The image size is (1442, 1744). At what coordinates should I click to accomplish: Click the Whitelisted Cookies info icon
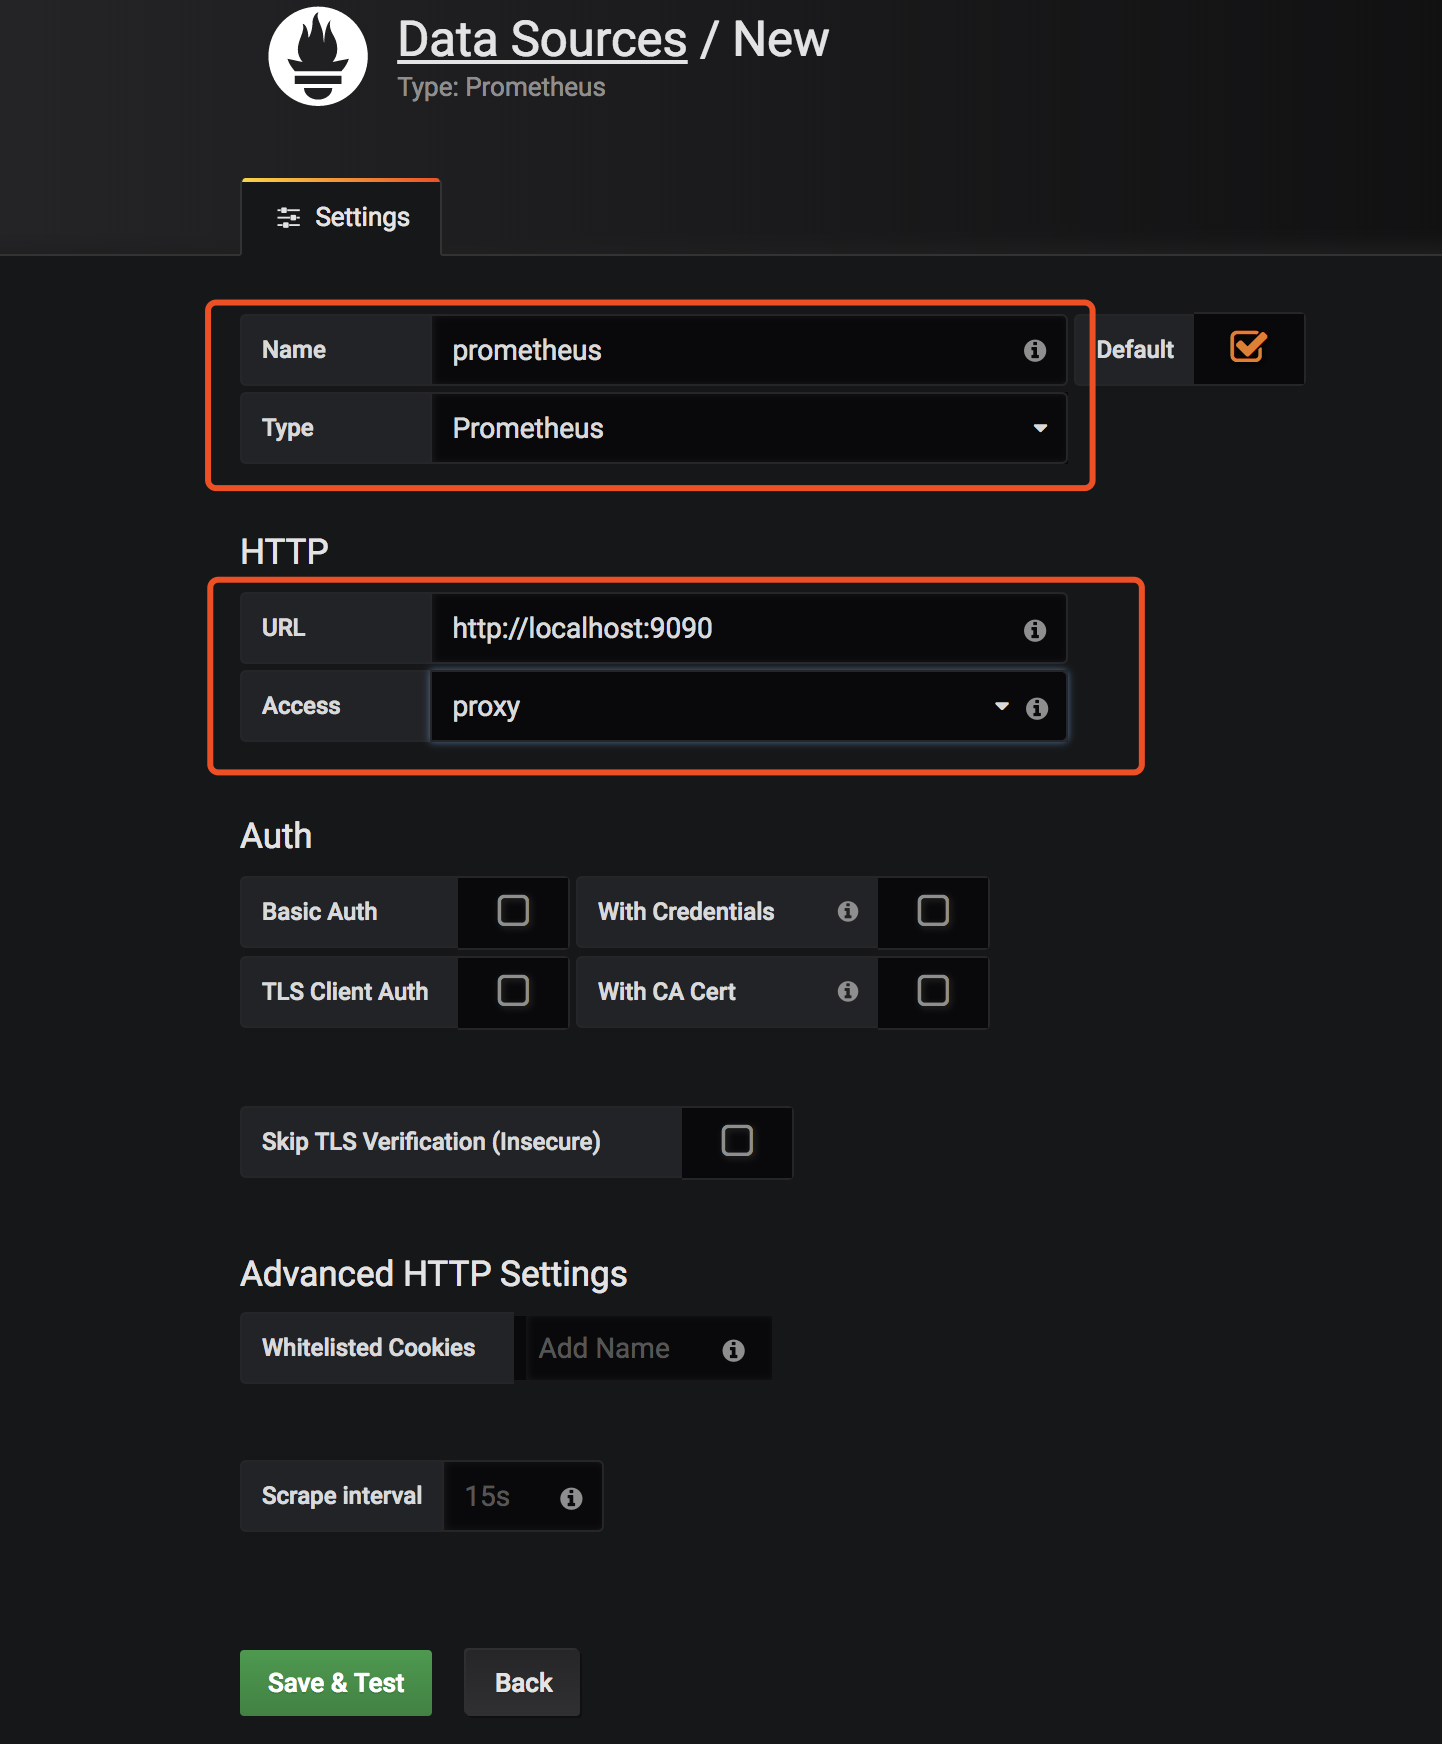pyautogui.click(x=733, y=1350)
